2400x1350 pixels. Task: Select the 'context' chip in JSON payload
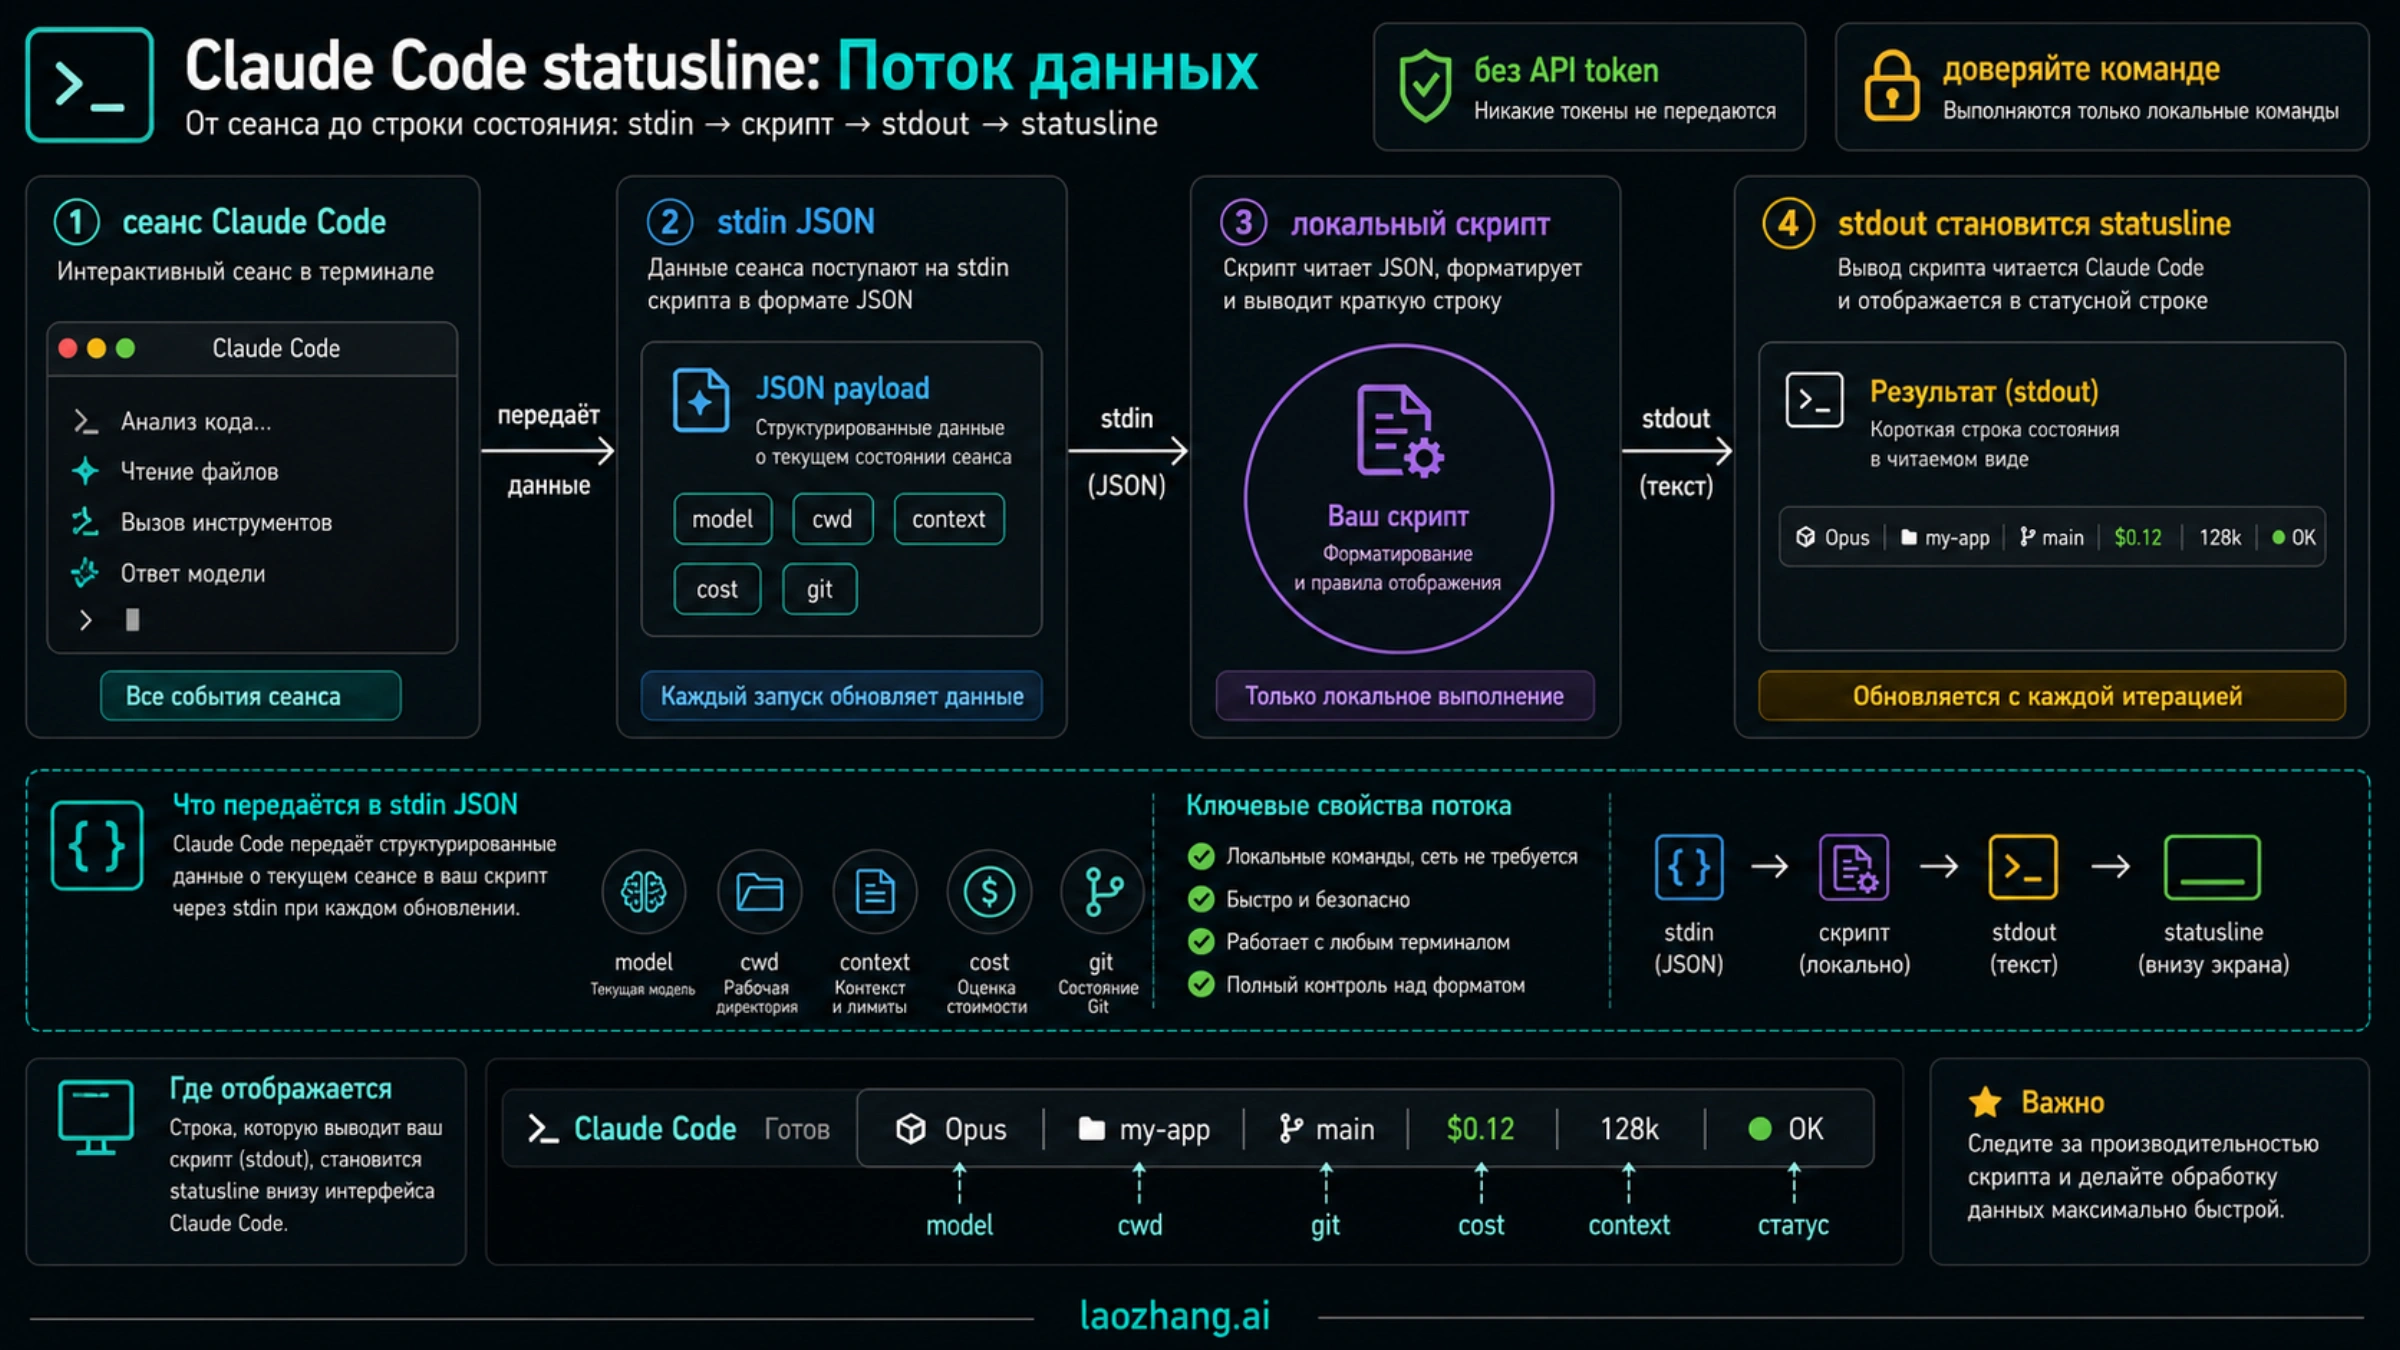tap(948, 519)
